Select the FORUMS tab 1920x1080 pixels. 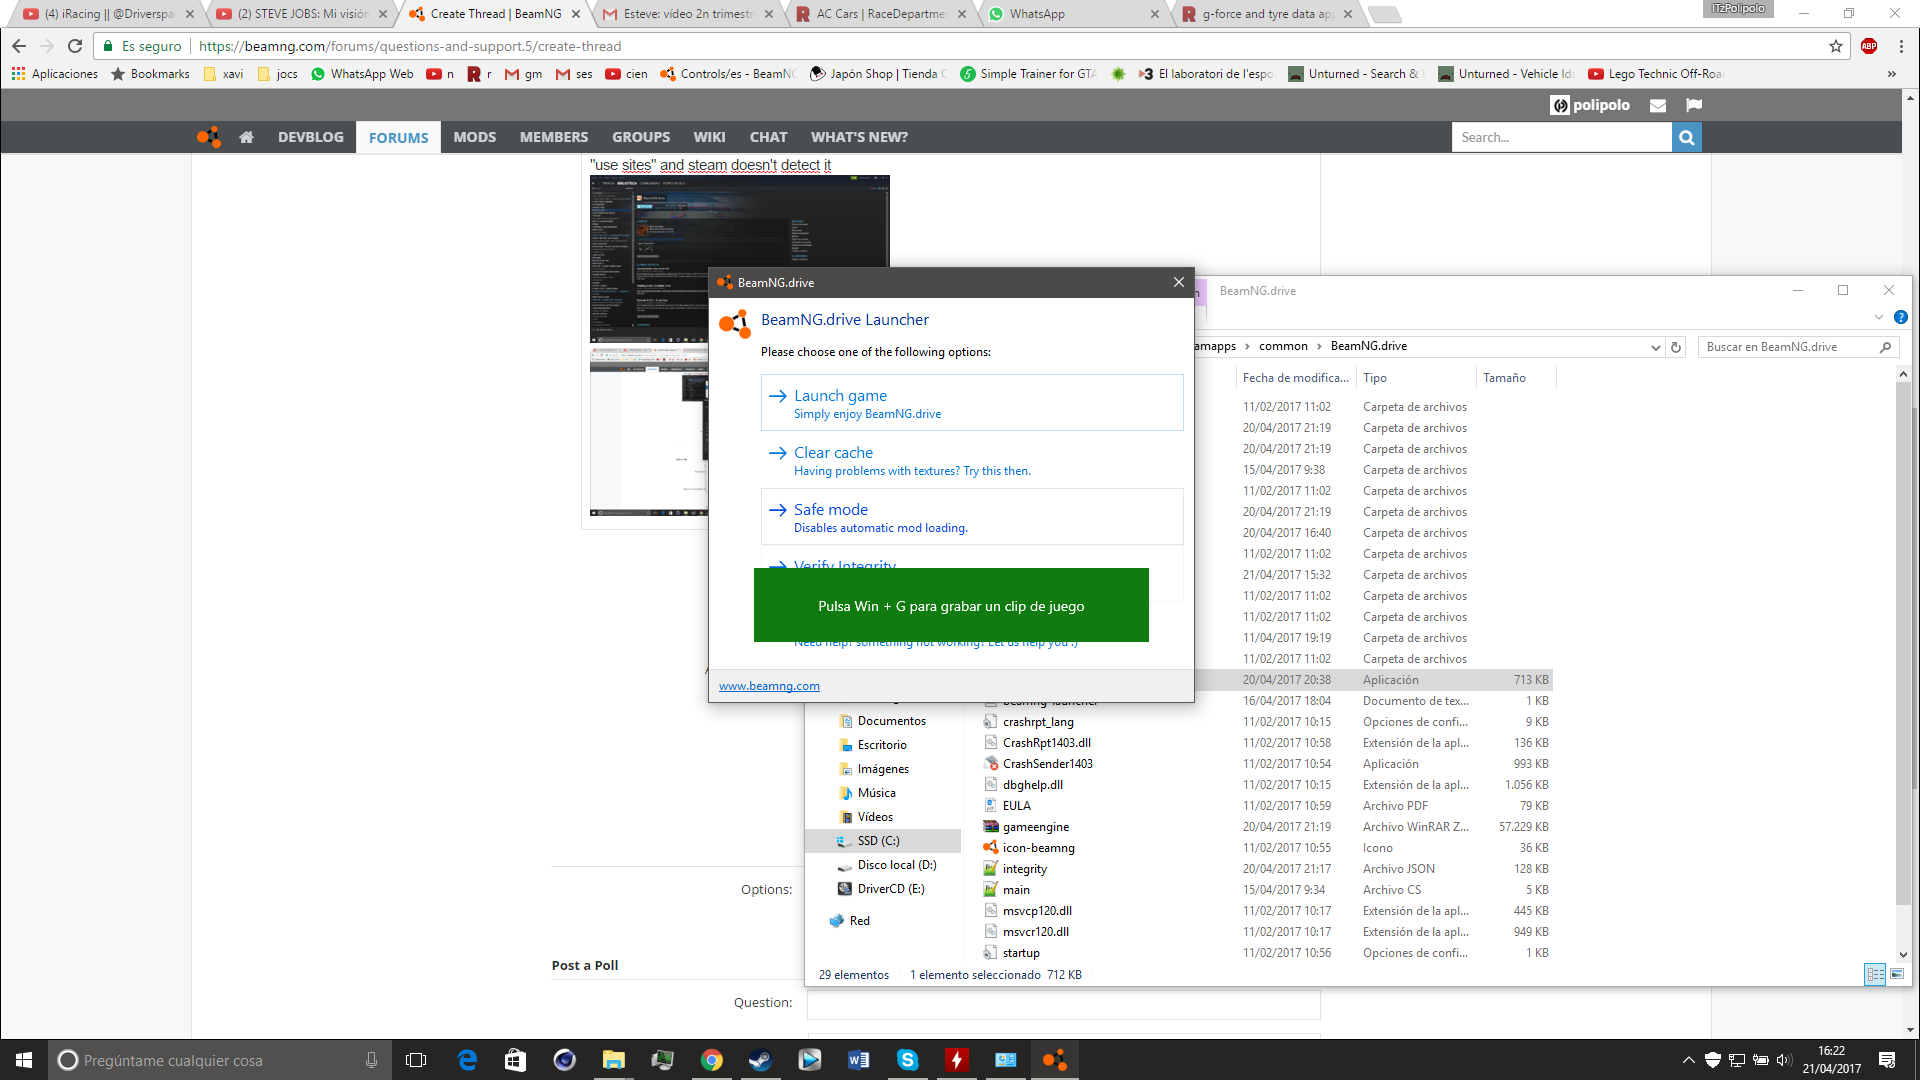[398, 137]
